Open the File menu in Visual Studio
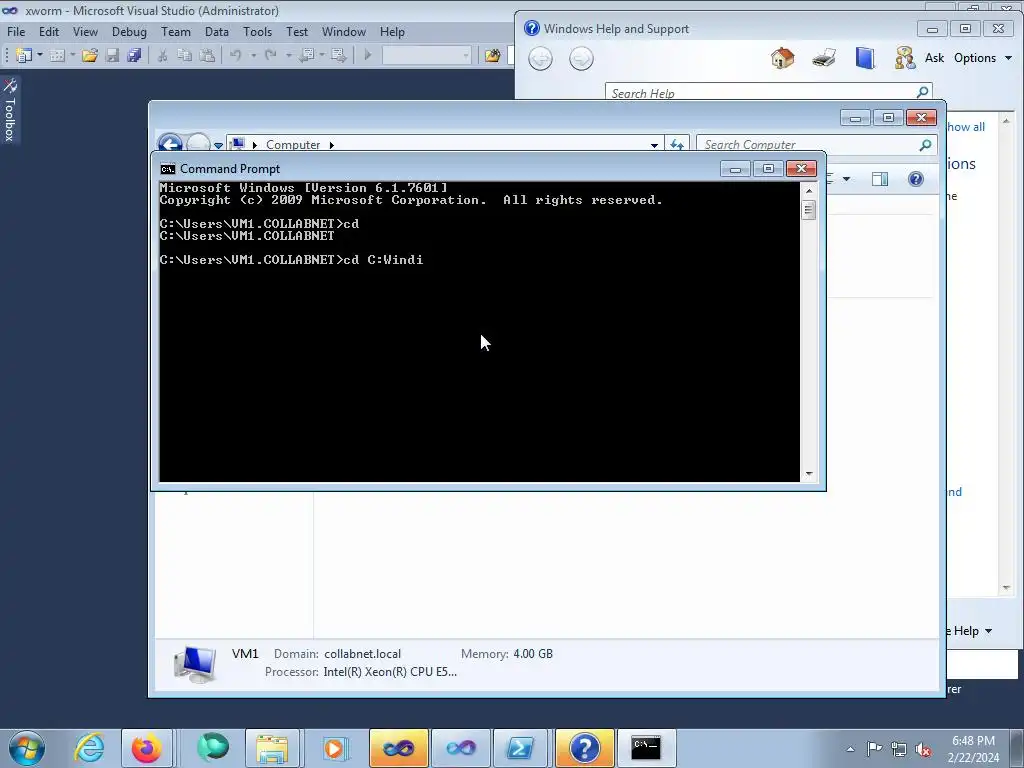Image resolution: width=1024 pixels, height=768 pixels. click(16, 31)
